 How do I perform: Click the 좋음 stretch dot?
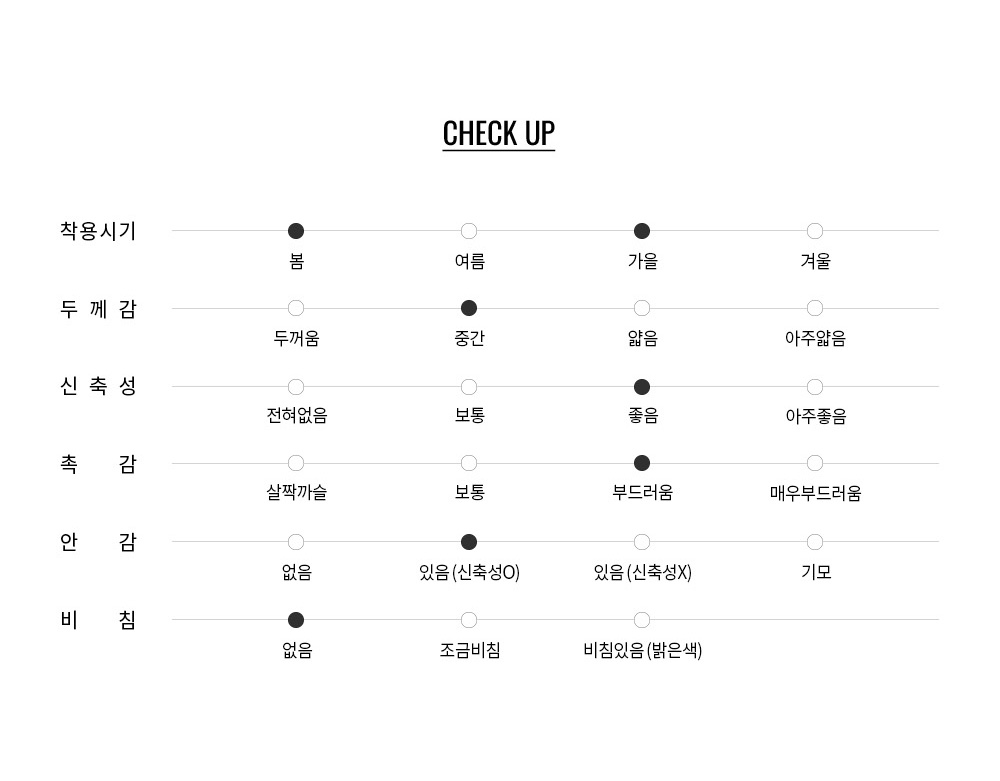tap(642, 387)
